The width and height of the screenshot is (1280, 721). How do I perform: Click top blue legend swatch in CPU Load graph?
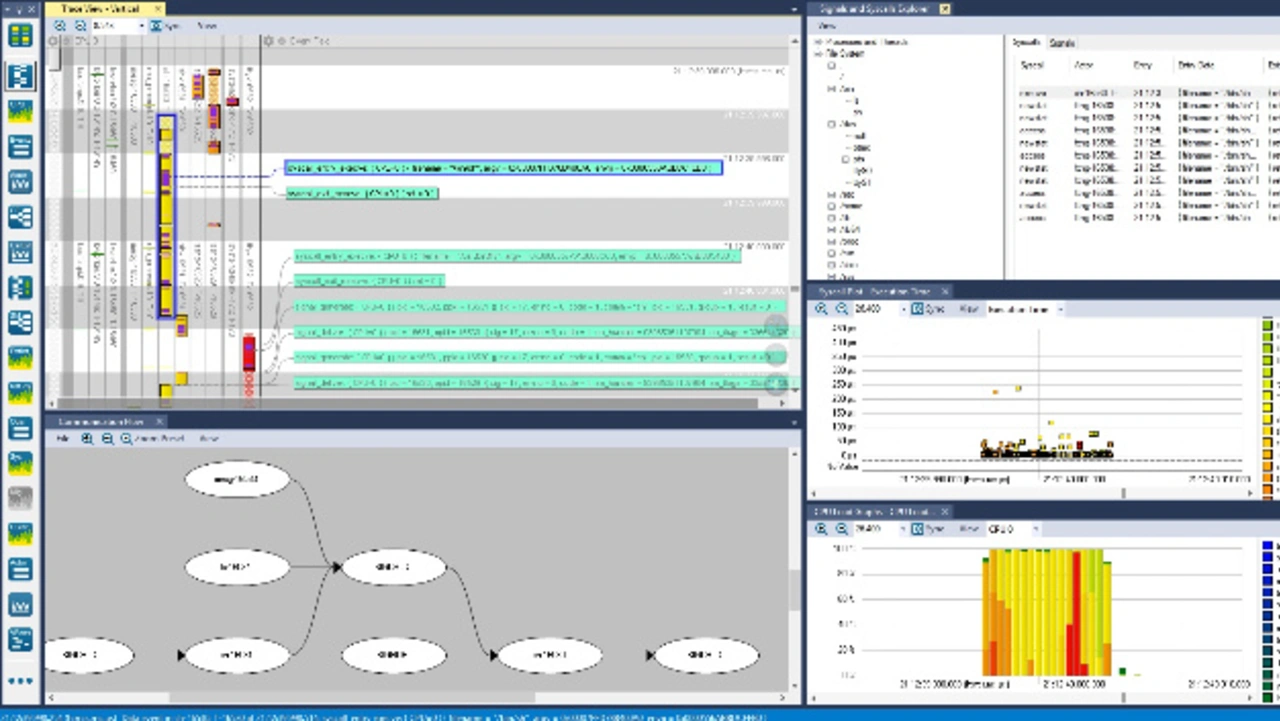[x=1268, y=547]
